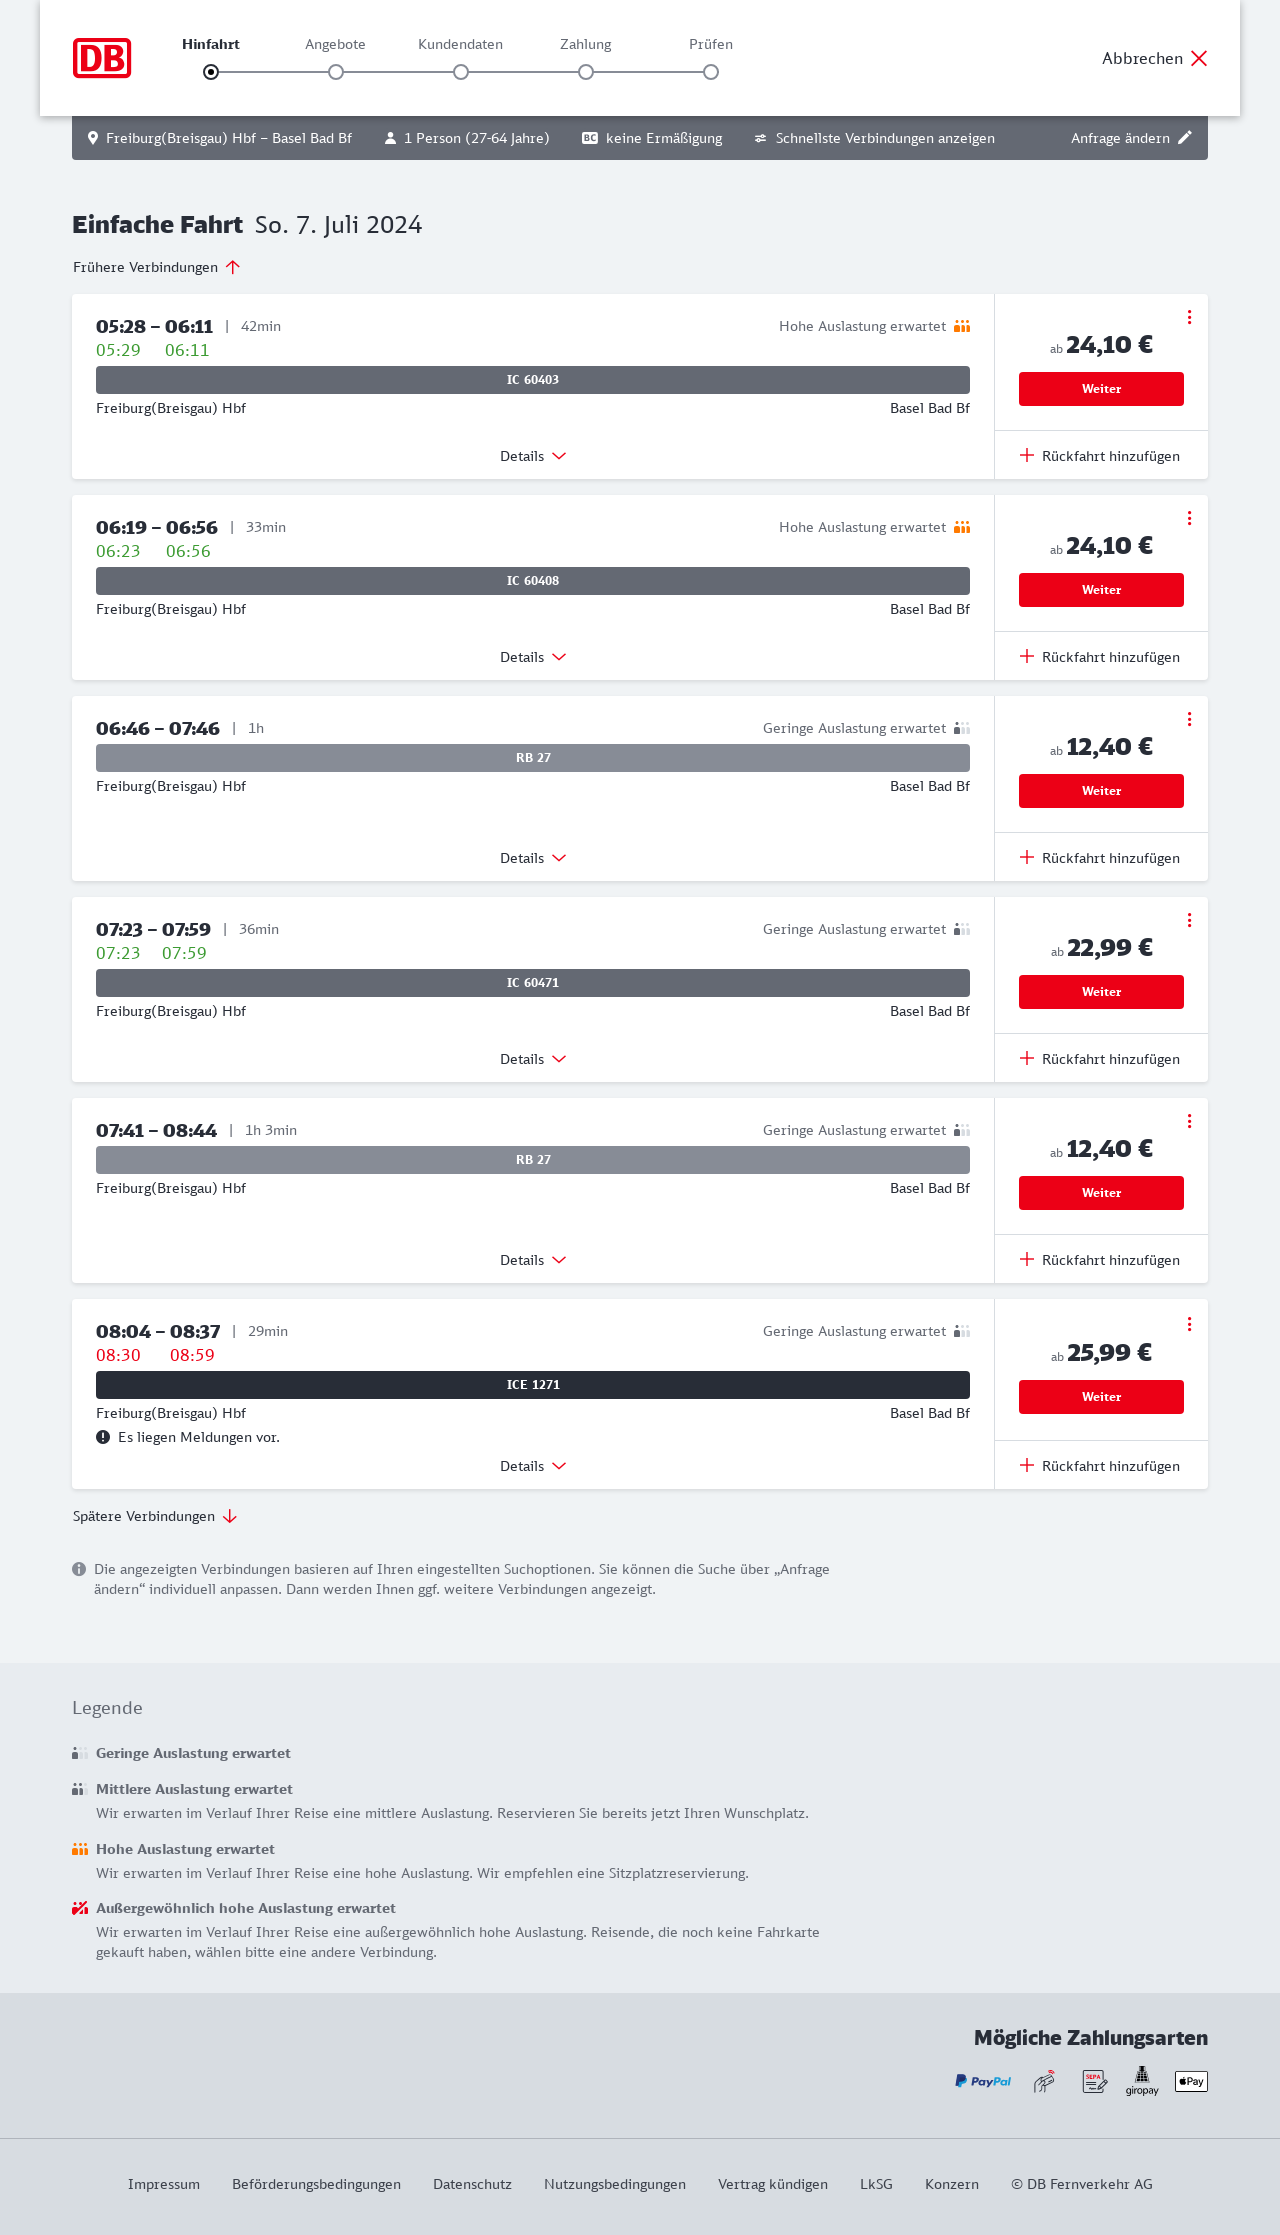Image resolution: width=1280 pixels, height=2235 pixels.
Task: Click the alert icon next to Es liegen Meldungen vor
Action: pyautogui.click(x=103, y=1437)
